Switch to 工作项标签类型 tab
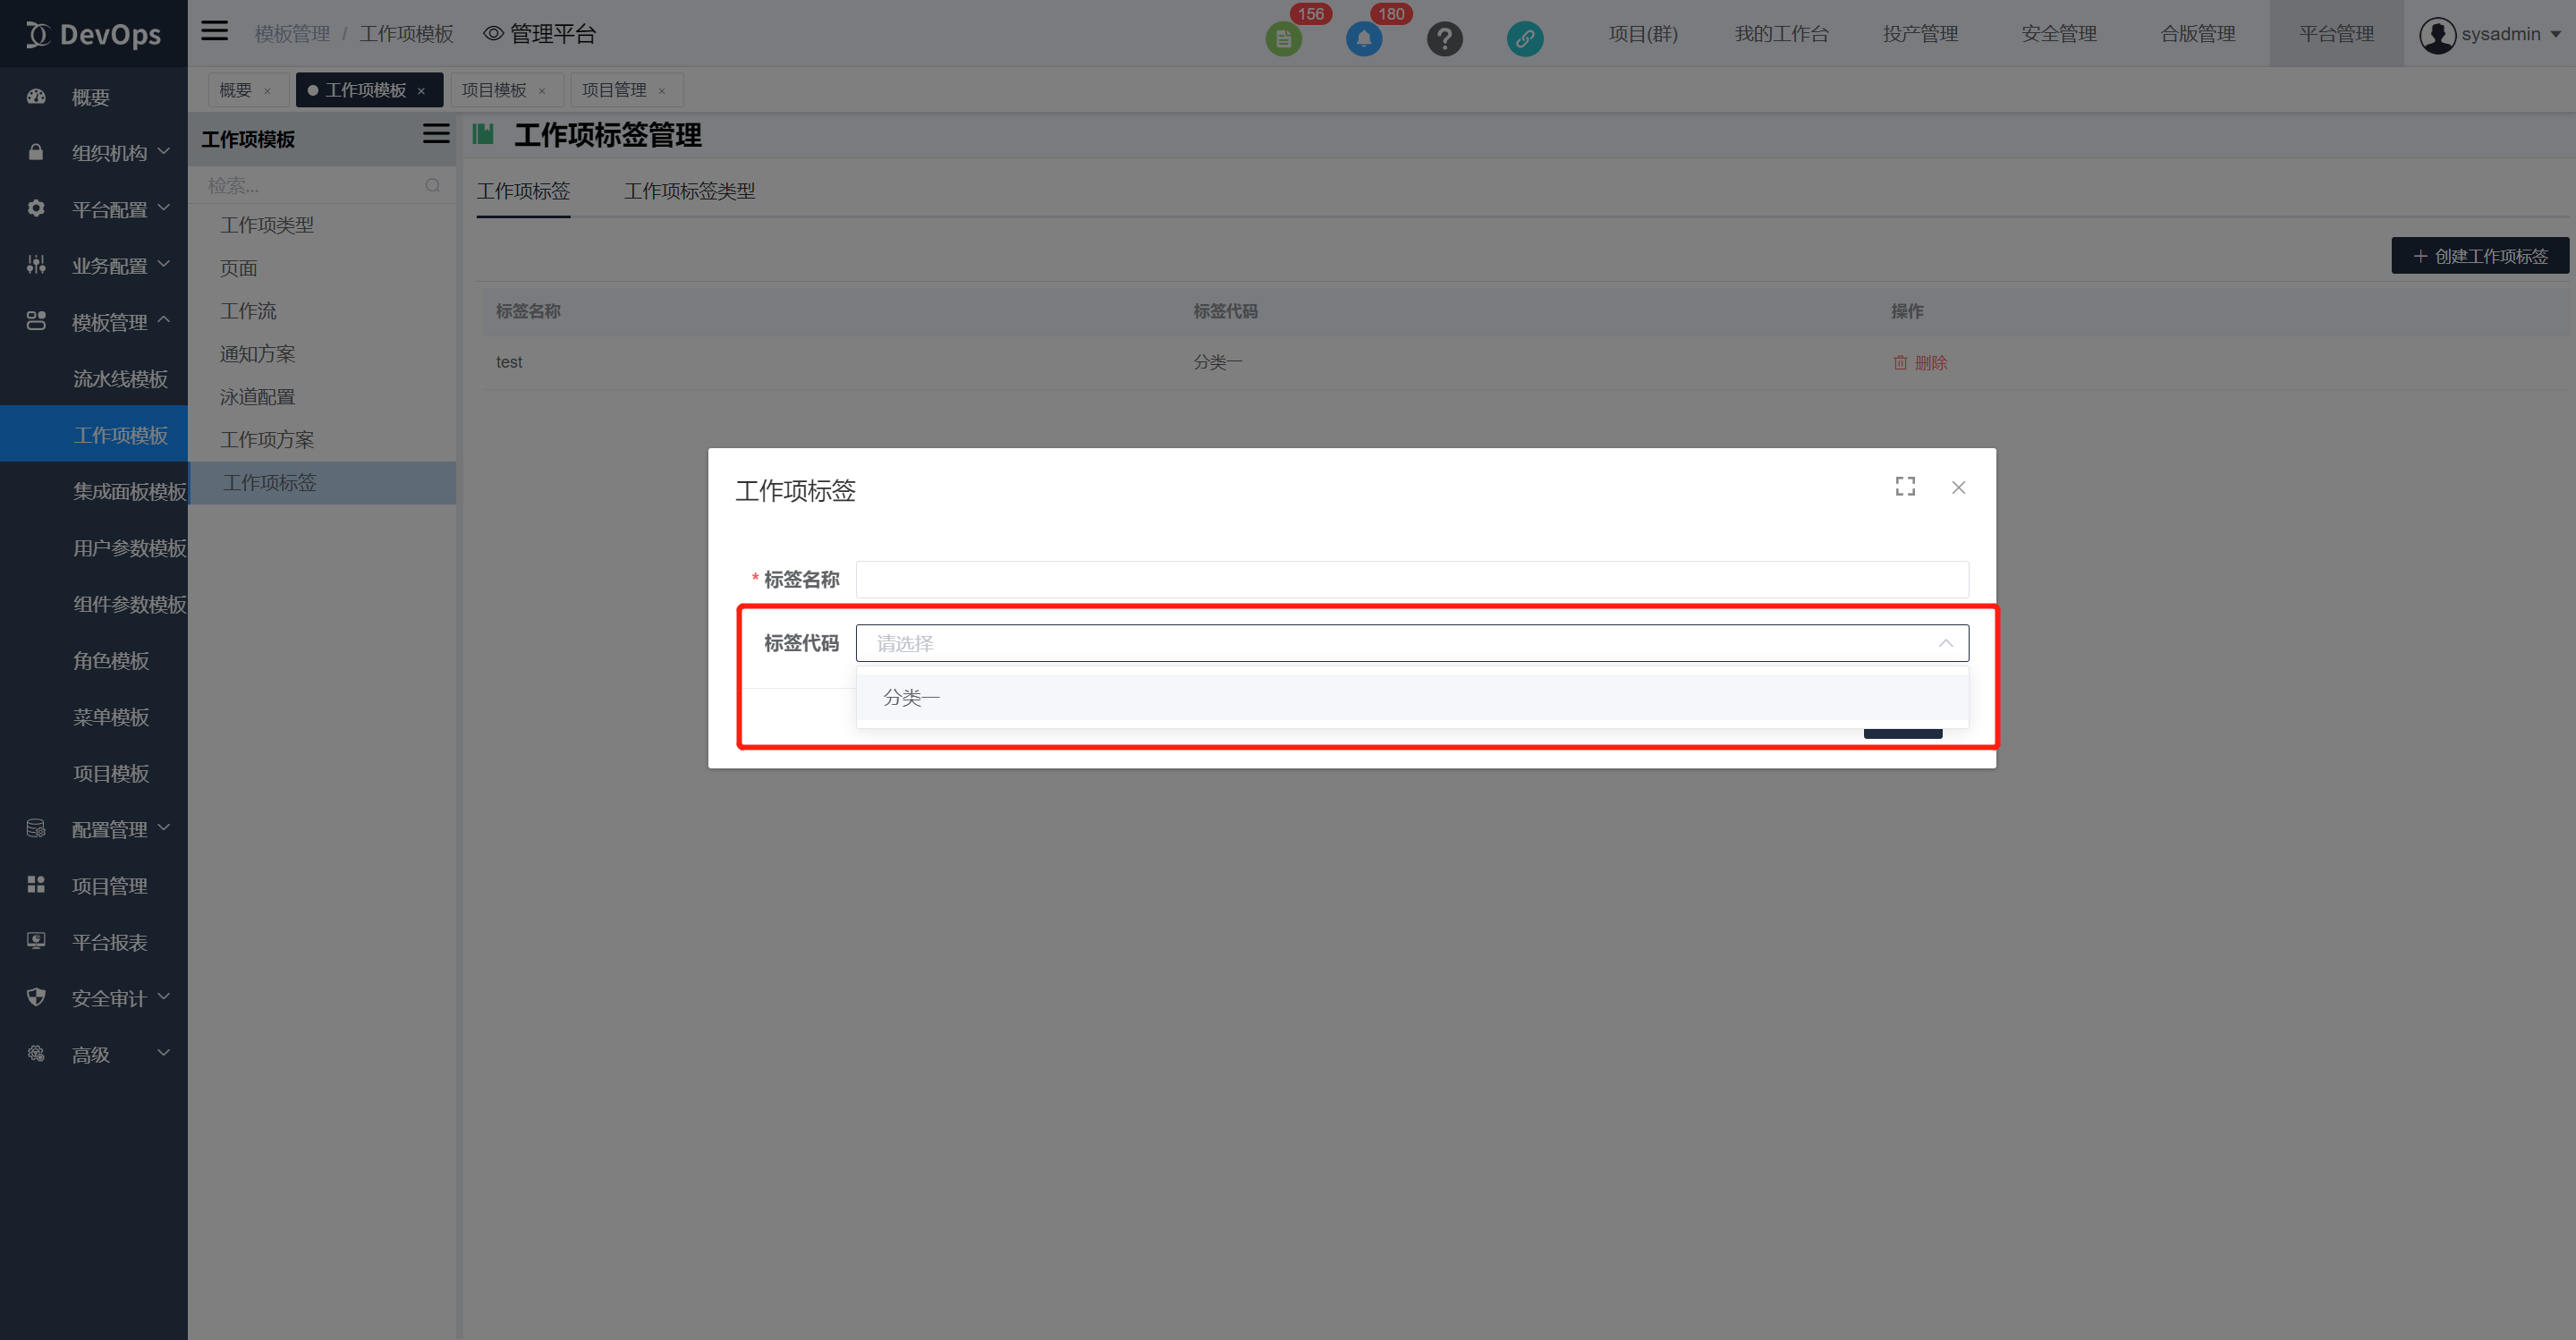Viewport: 2576px width, 1340px height. point(689,191)
